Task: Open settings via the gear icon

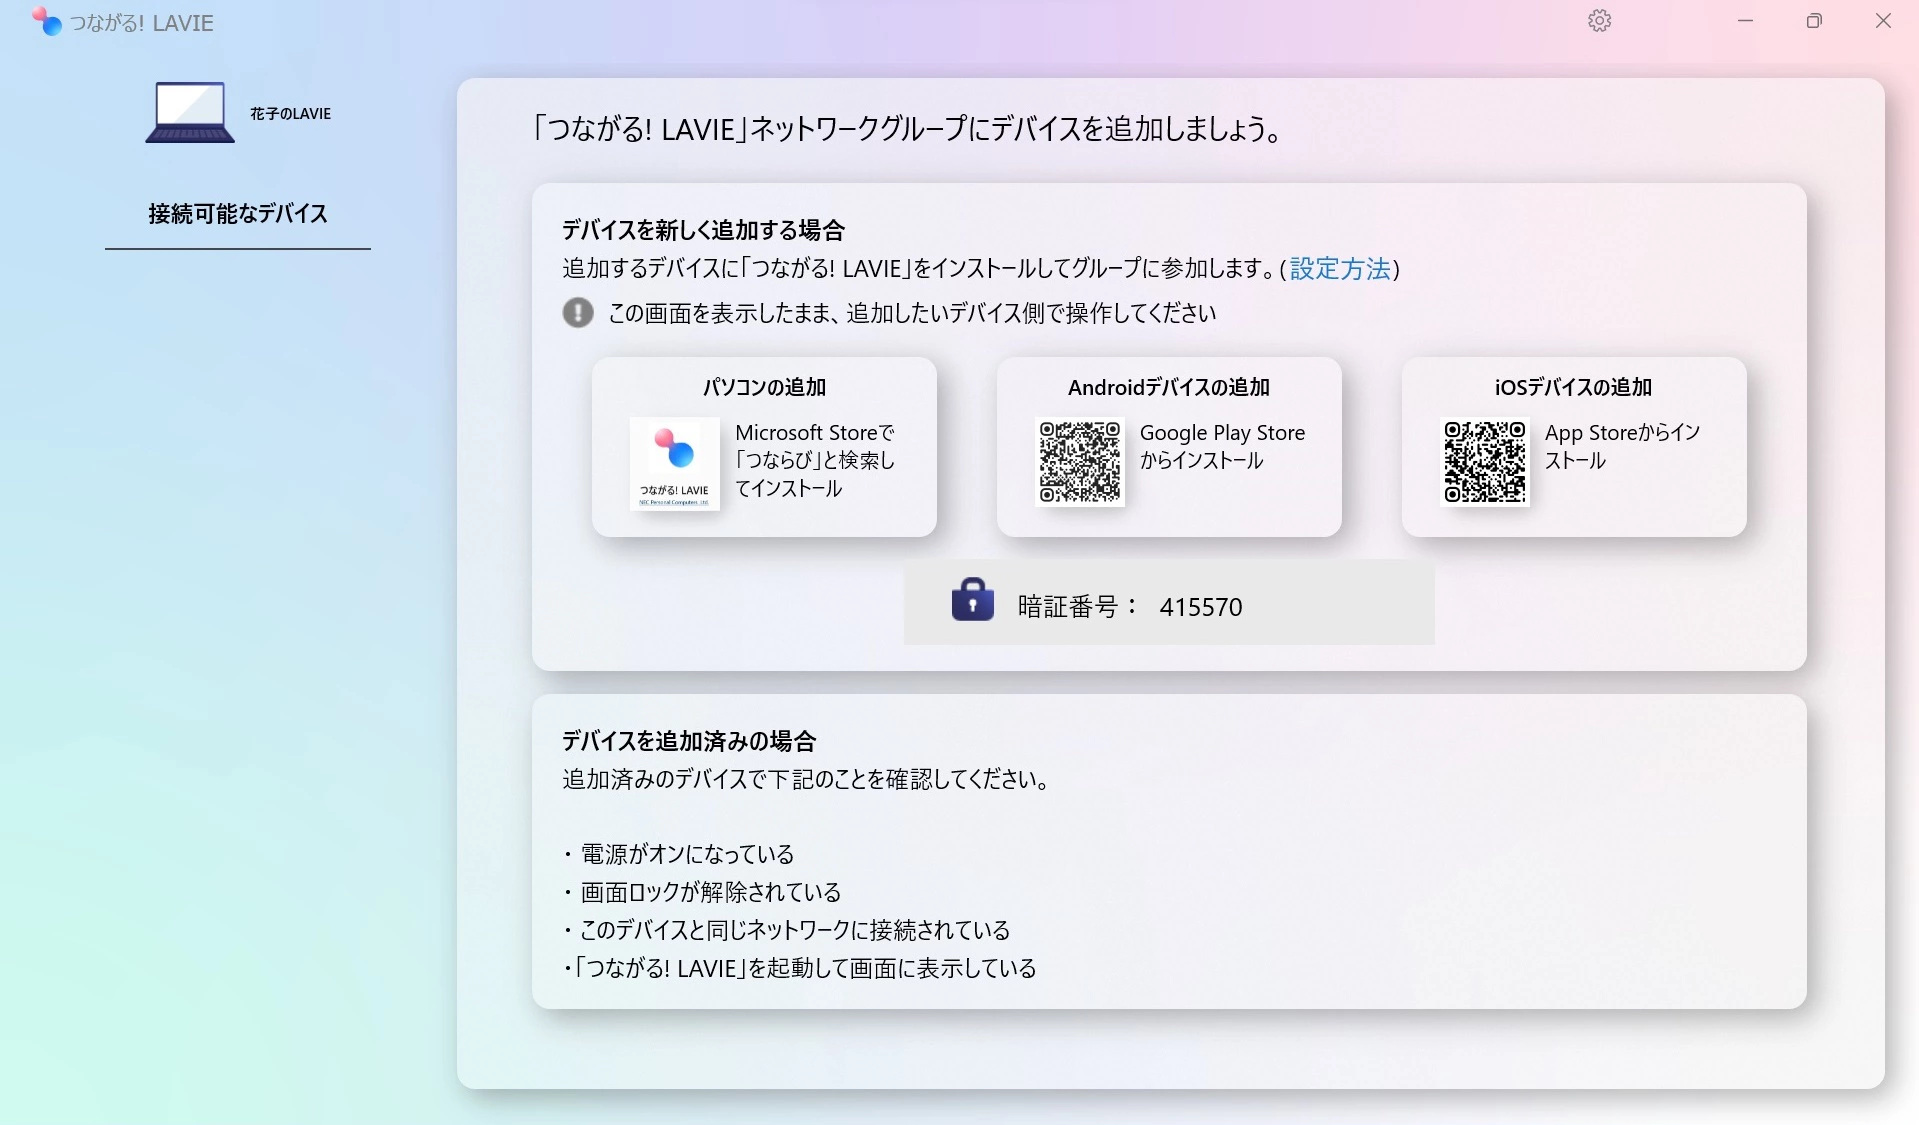Action: 1599,21
